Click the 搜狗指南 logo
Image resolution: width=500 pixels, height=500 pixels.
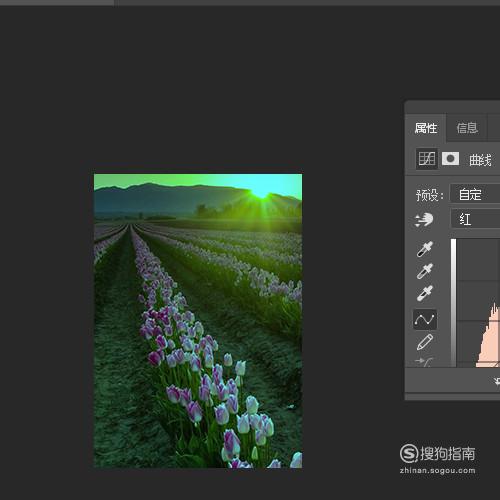438,454
